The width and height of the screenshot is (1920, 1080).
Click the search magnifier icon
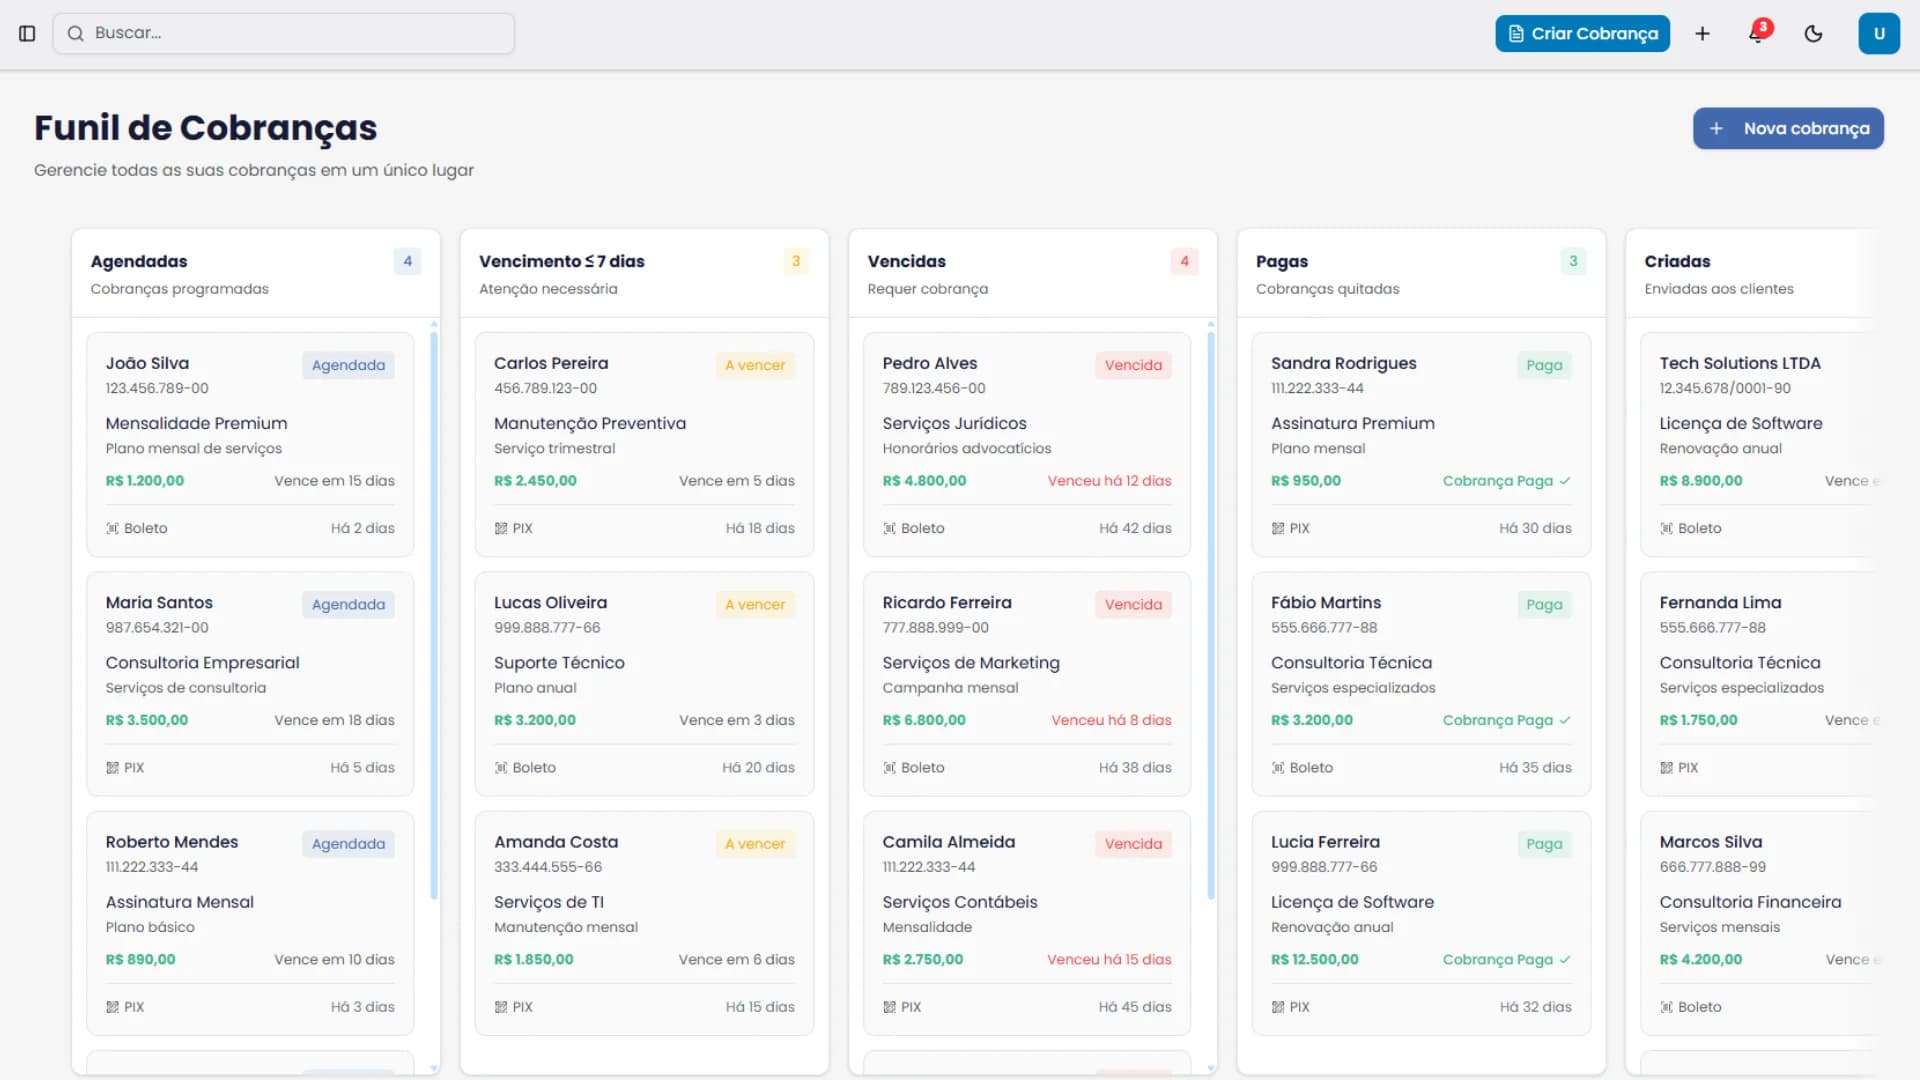[75, 33]
